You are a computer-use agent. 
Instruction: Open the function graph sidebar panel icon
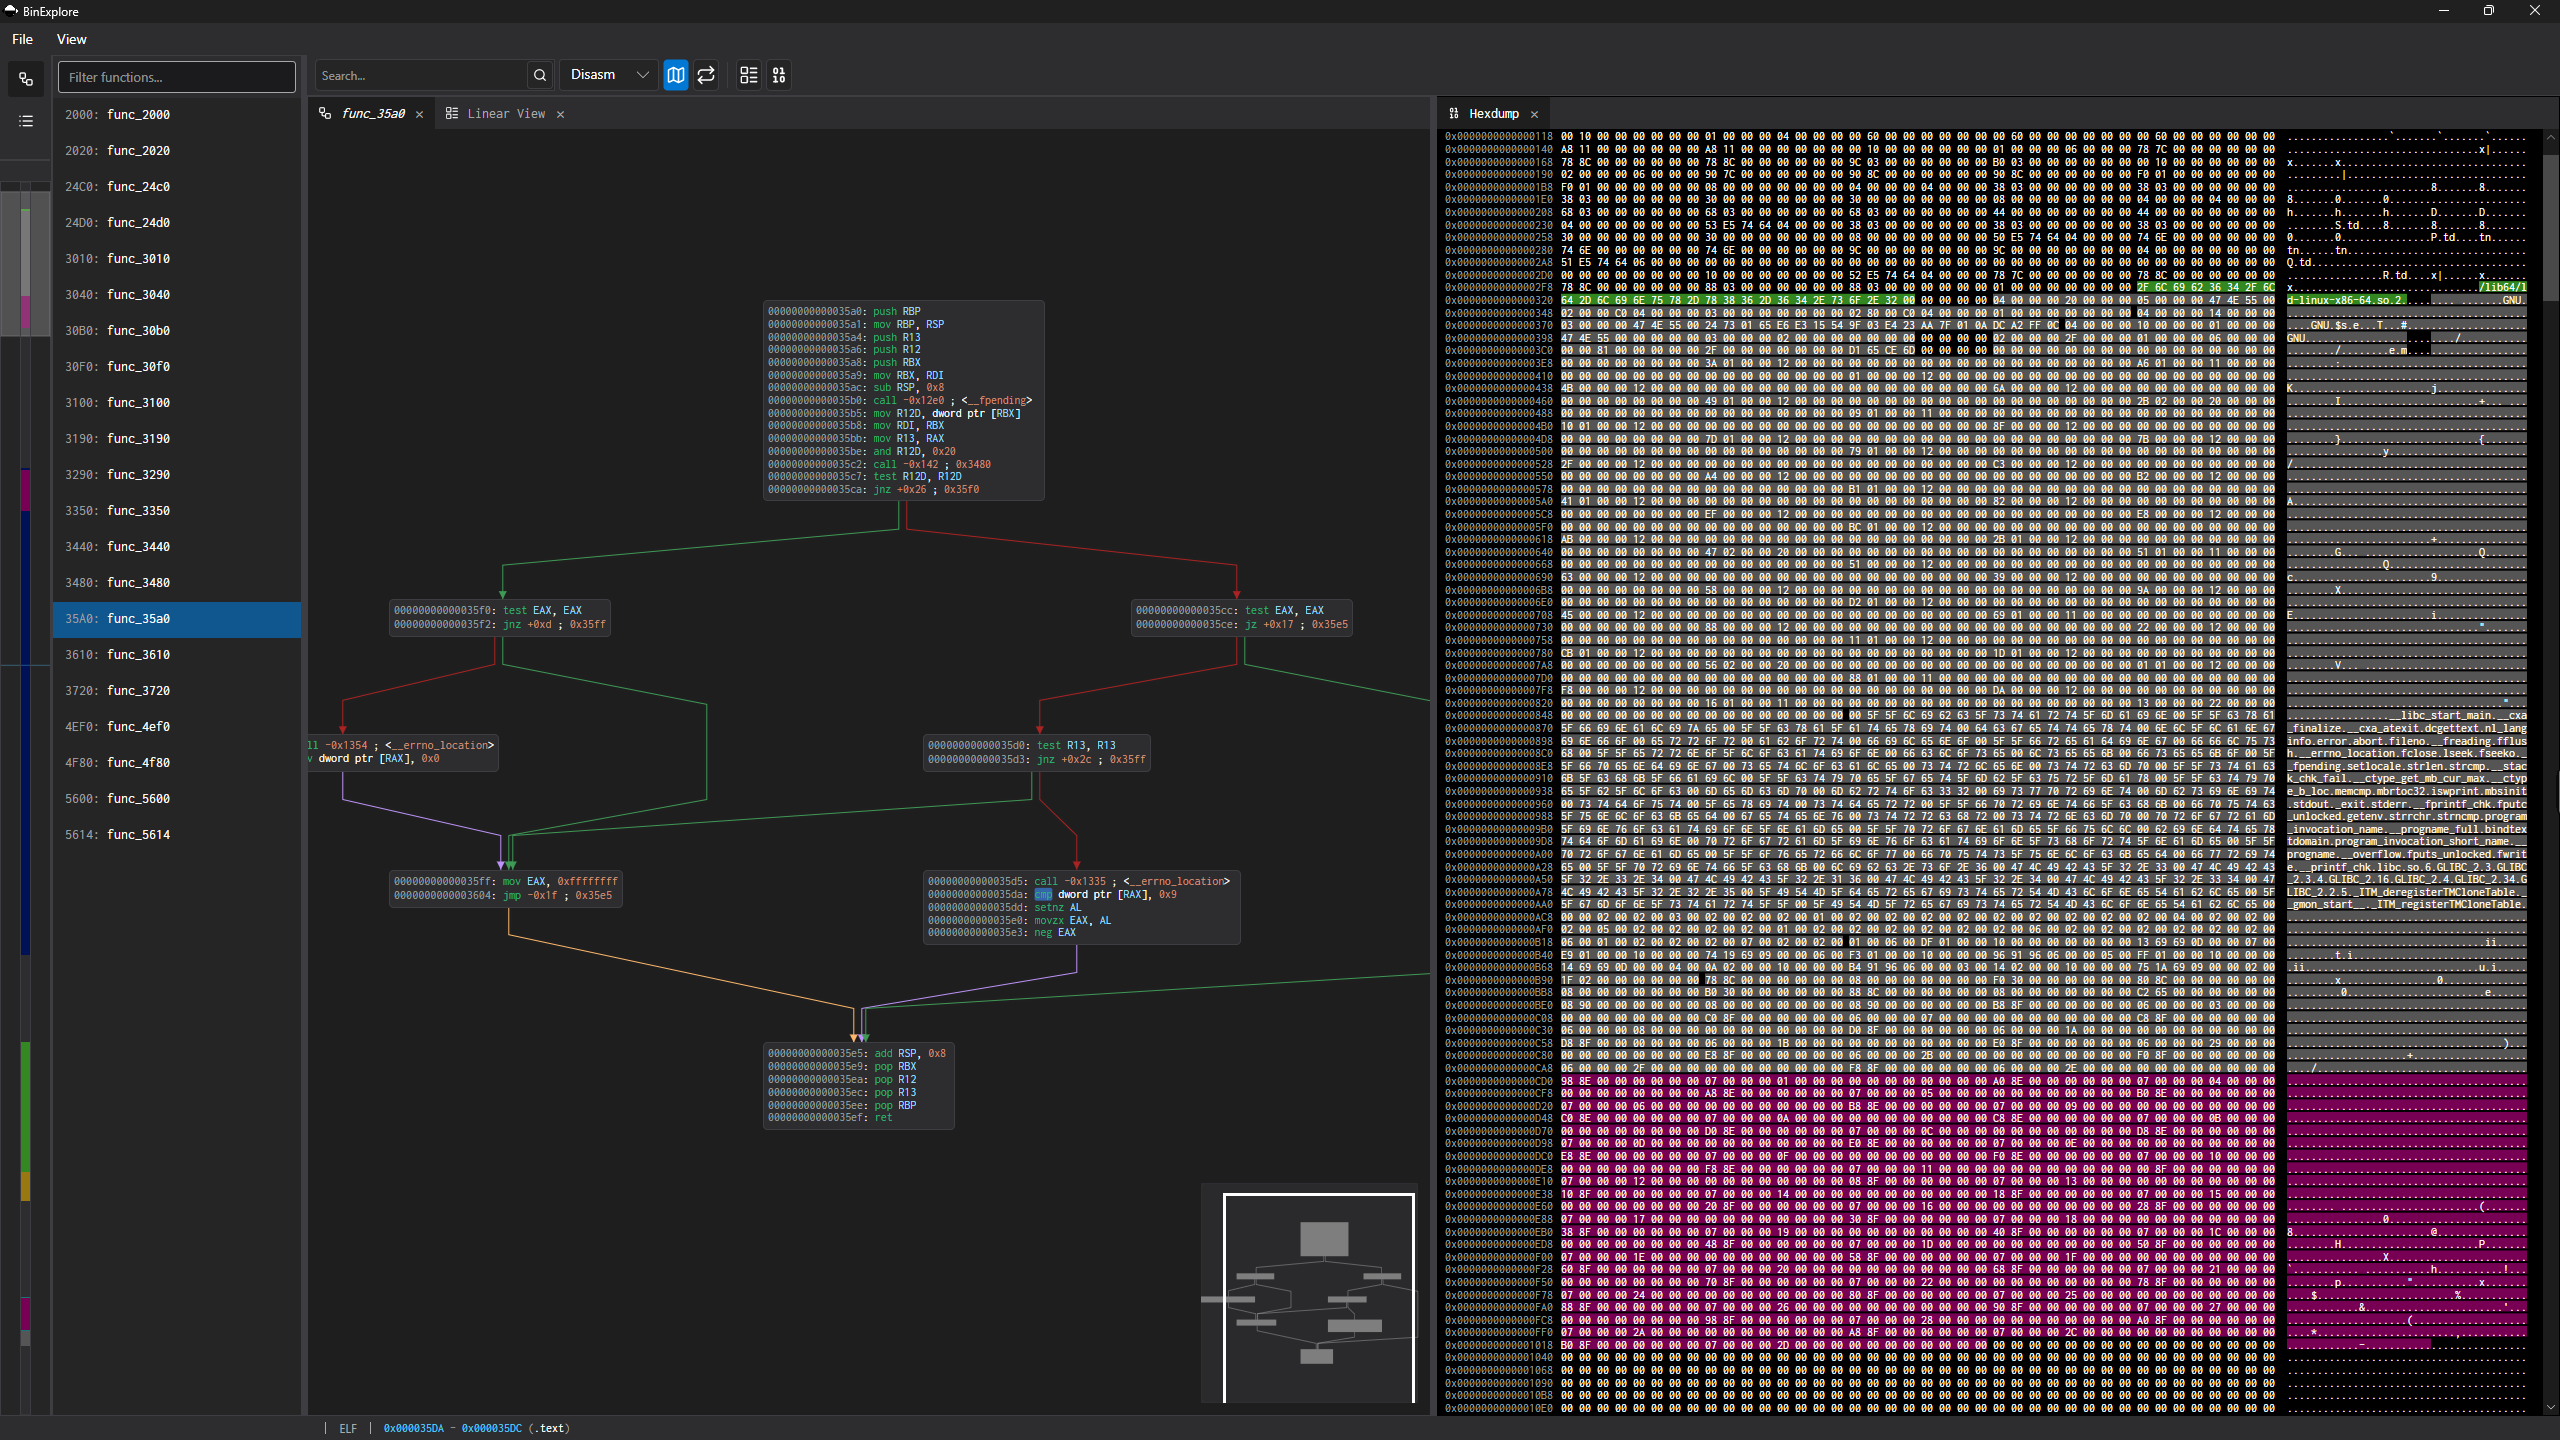click(x=26, y=79)
